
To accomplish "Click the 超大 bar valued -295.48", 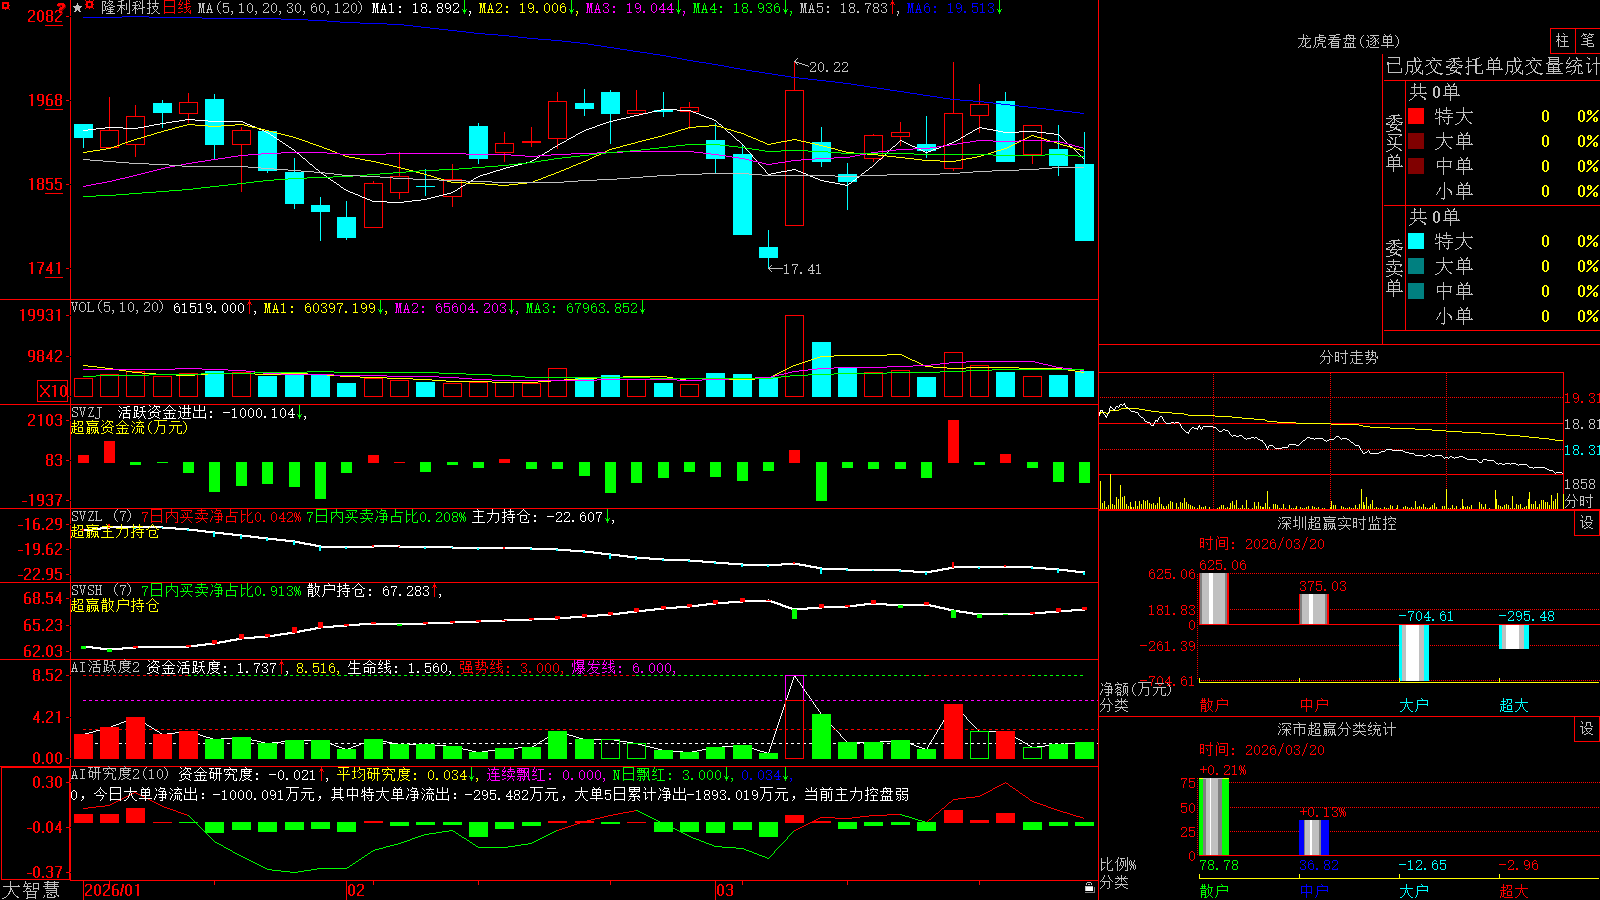I will point(1513,637).
